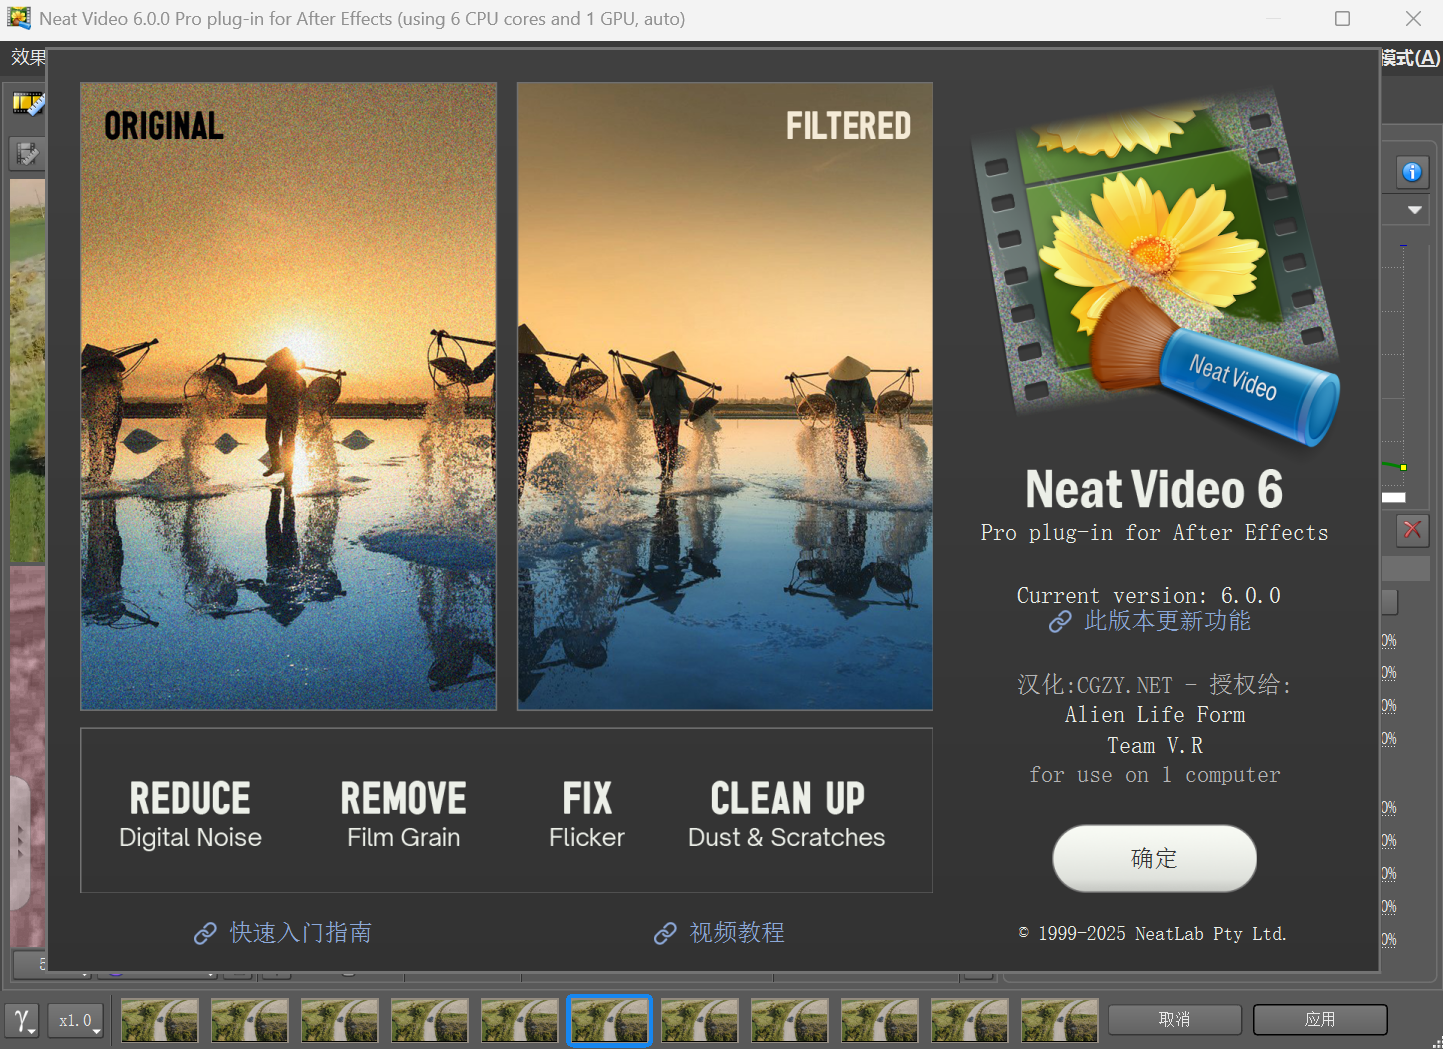Viewport: 1443px width, 1049px height.
Task: Click the 'REMOVE Film Grain' label
Action: tap(404, 814)
